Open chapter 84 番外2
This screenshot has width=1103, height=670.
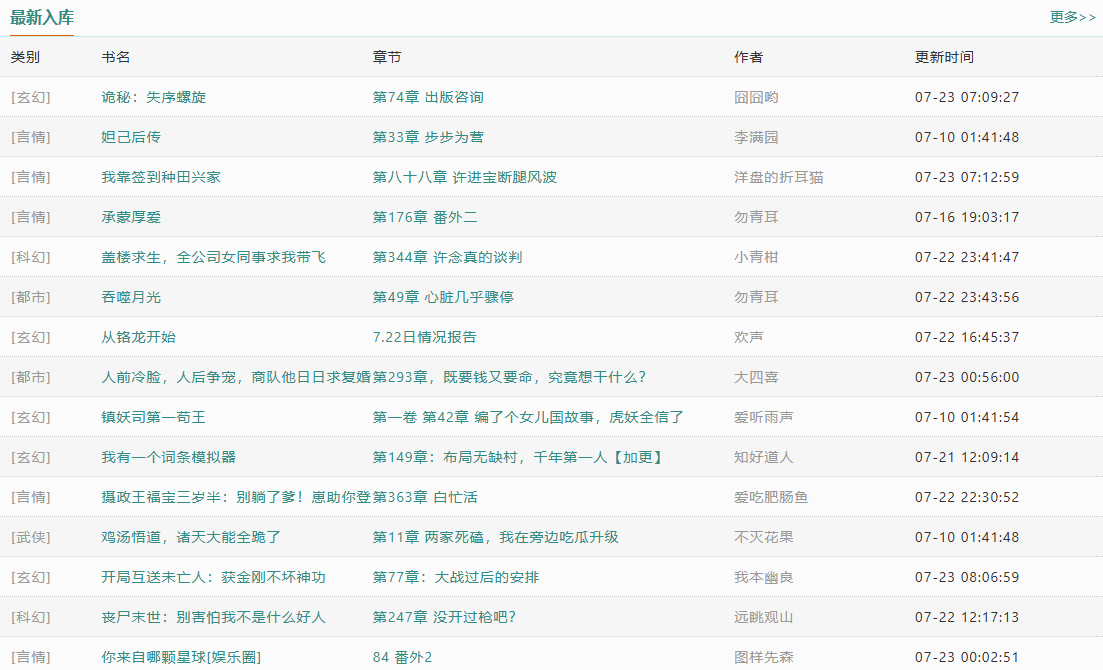pos(402,659)
